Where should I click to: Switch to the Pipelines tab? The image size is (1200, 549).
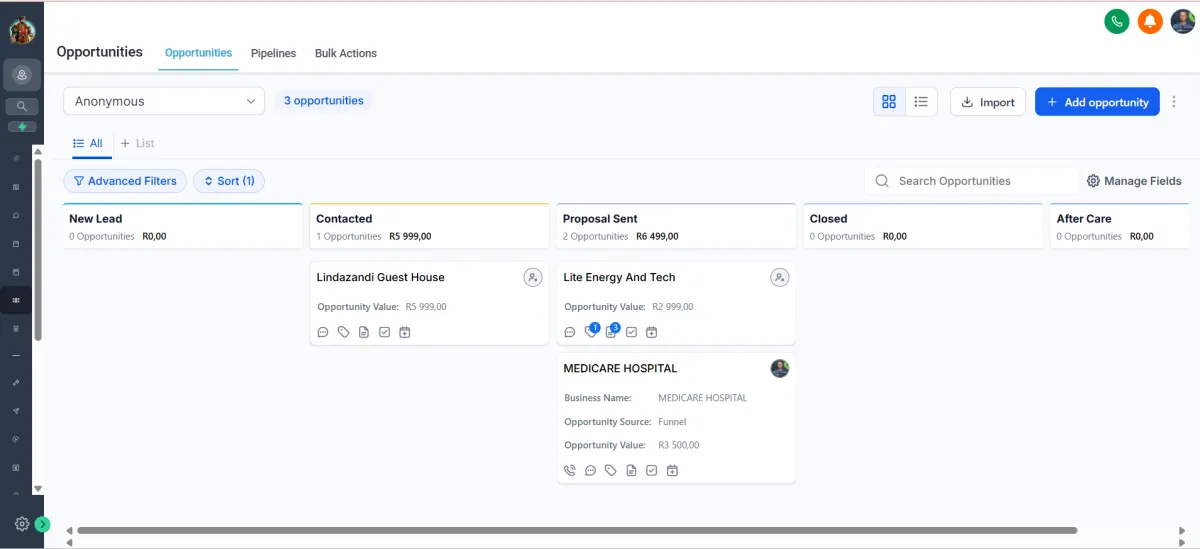pyautogui.click(x=273, y=53)
